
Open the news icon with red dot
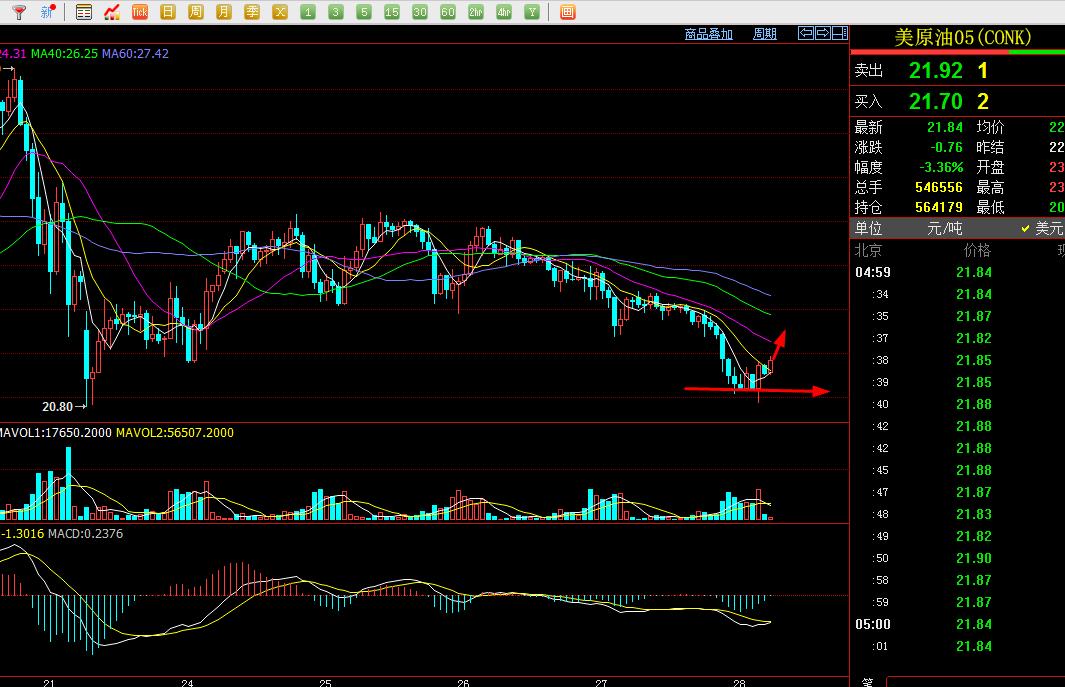pos(47,12)
